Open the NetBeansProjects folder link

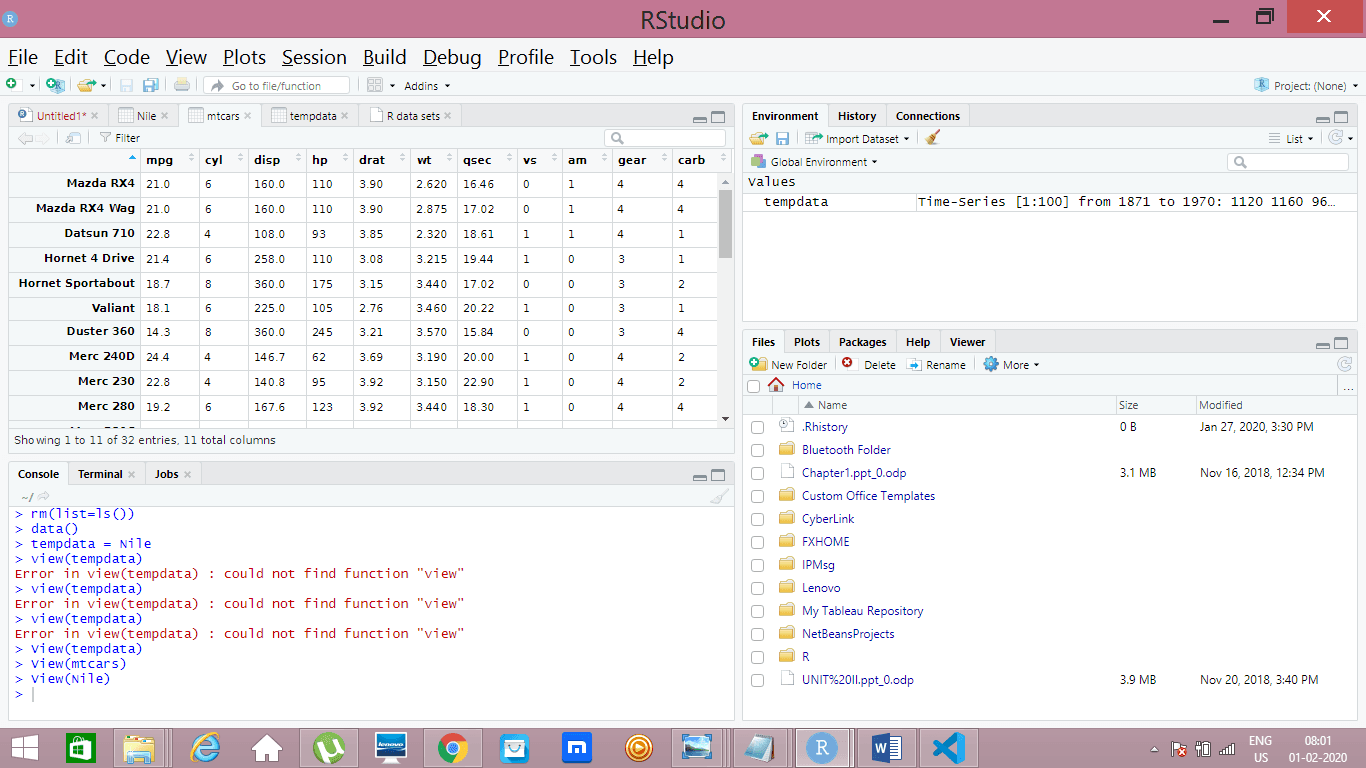tap(848, 634)
